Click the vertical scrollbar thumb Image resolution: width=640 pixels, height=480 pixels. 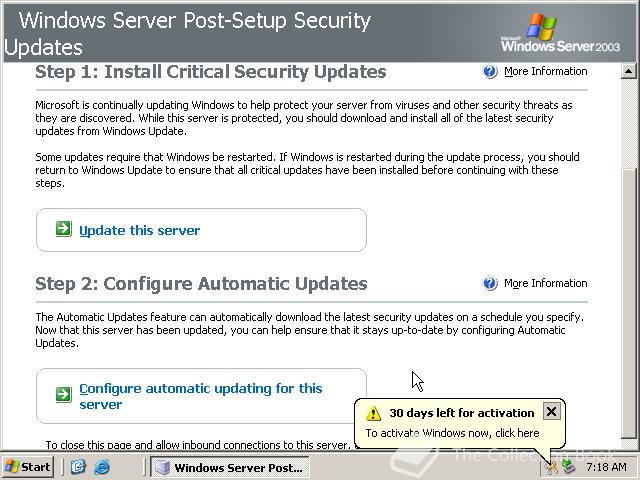(629, 303)
